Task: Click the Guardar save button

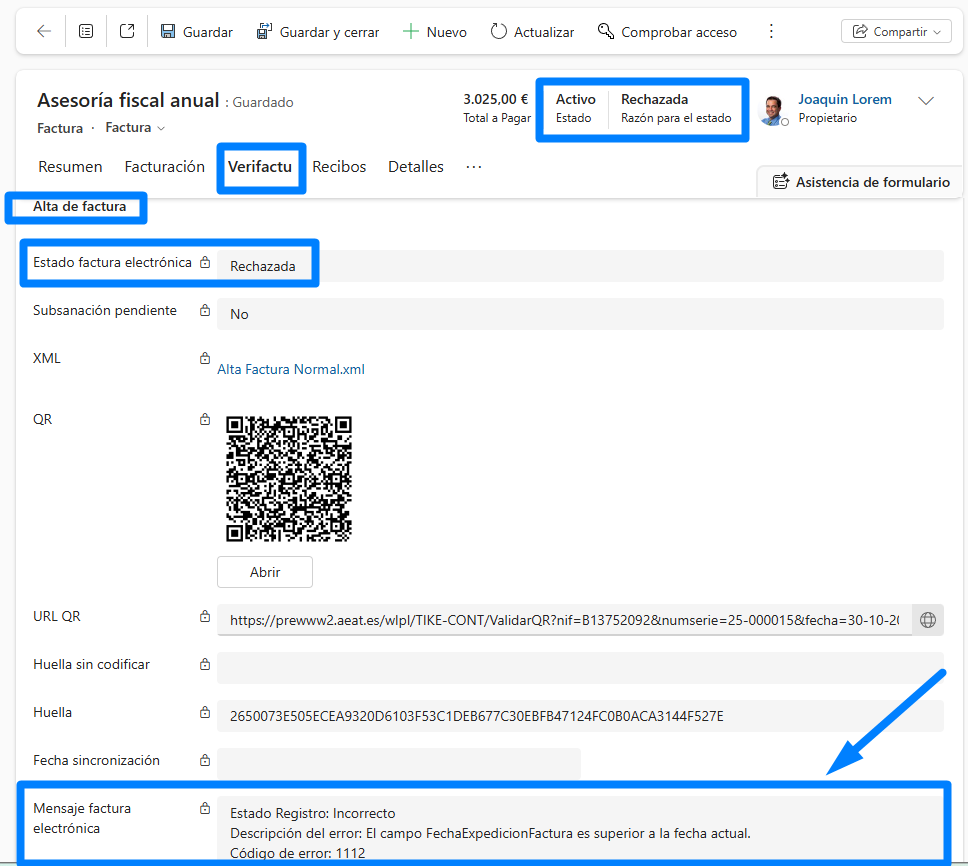Action: pyautogui.click(x=196, y=32)
